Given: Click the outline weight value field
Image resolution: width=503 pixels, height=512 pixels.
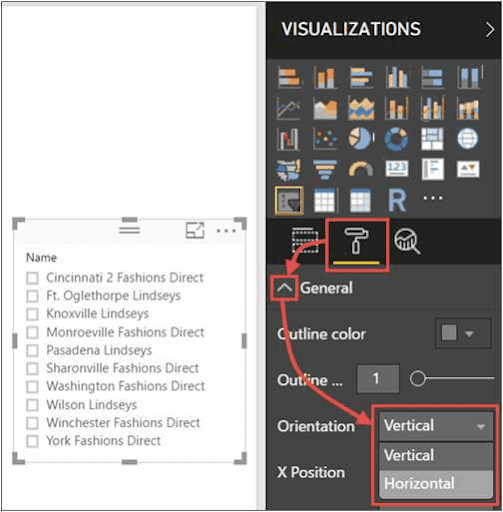Looking at the screenshot, I should point(378,379).
